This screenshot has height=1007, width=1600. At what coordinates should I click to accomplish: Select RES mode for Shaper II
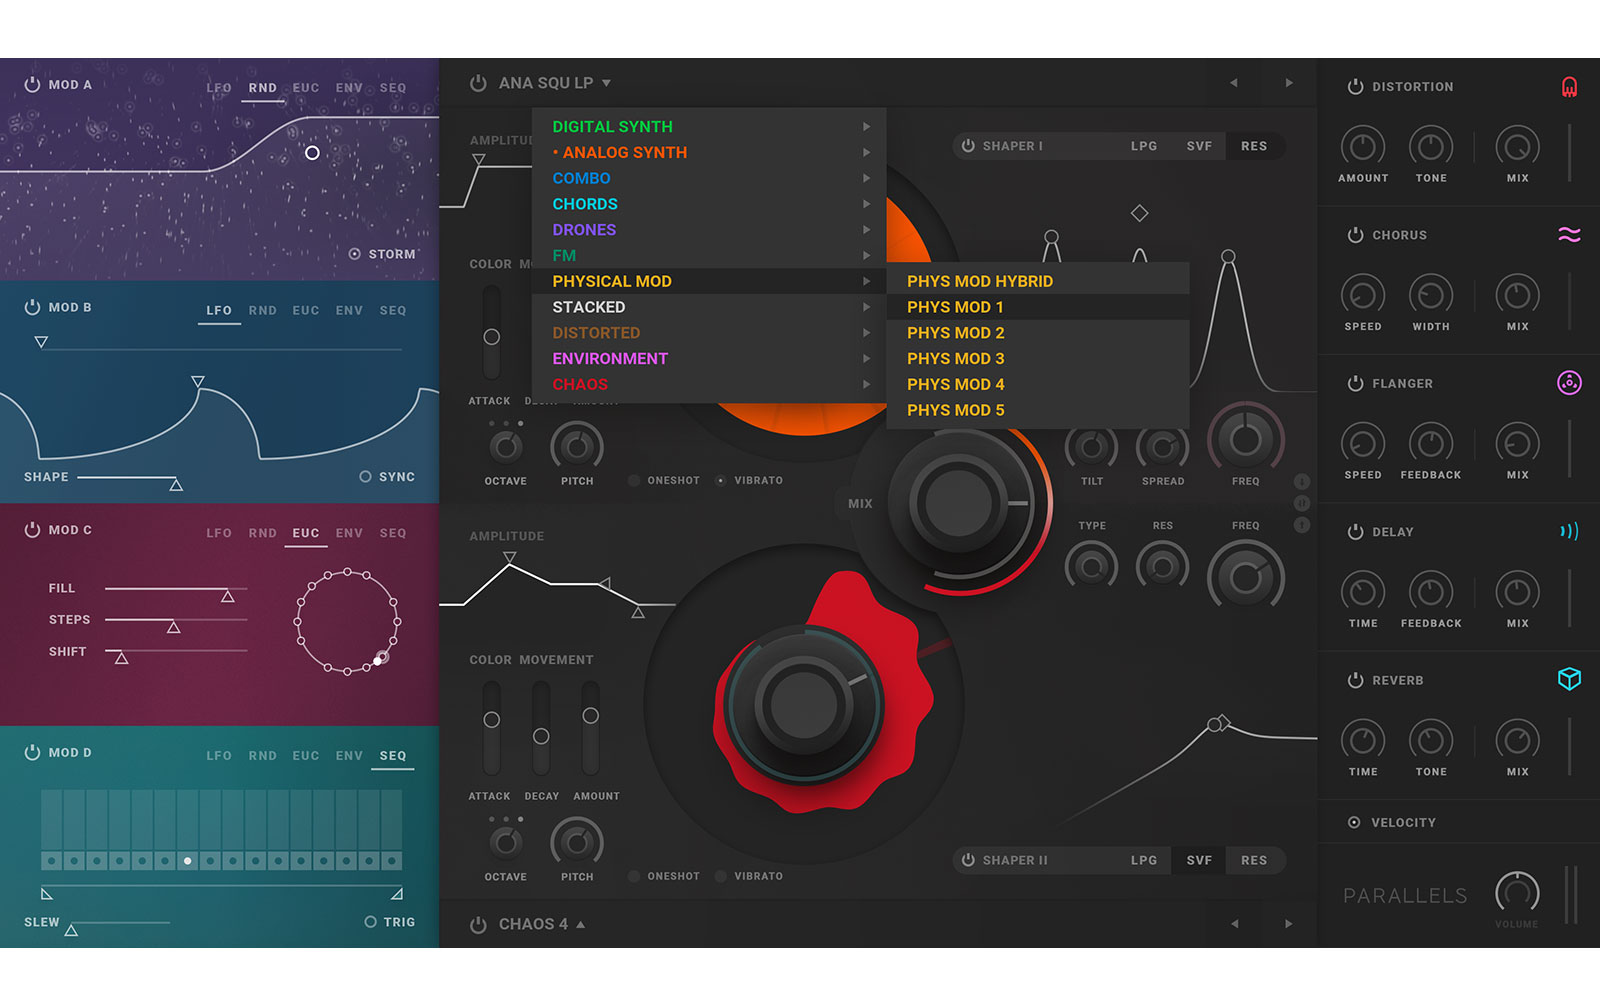[x=1254, y=860]
